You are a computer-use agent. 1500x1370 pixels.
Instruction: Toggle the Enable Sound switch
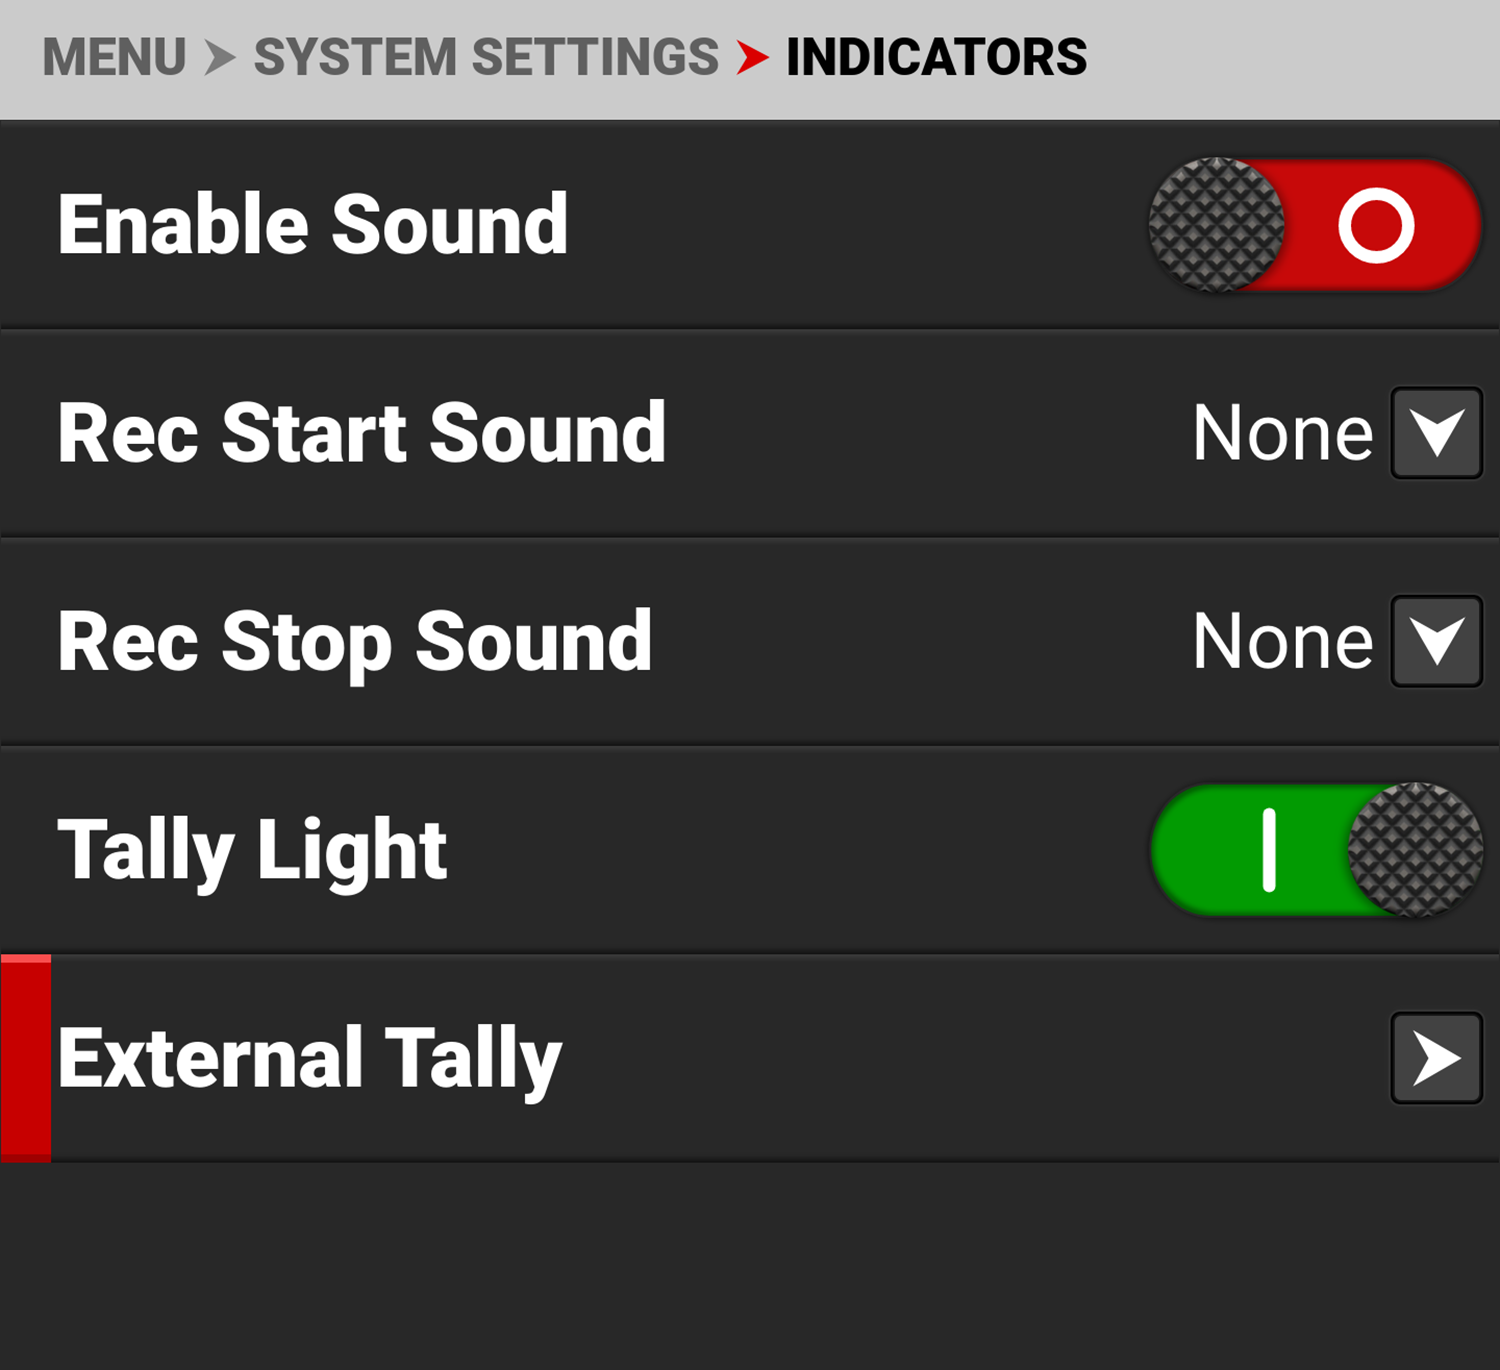point(1313,225)
